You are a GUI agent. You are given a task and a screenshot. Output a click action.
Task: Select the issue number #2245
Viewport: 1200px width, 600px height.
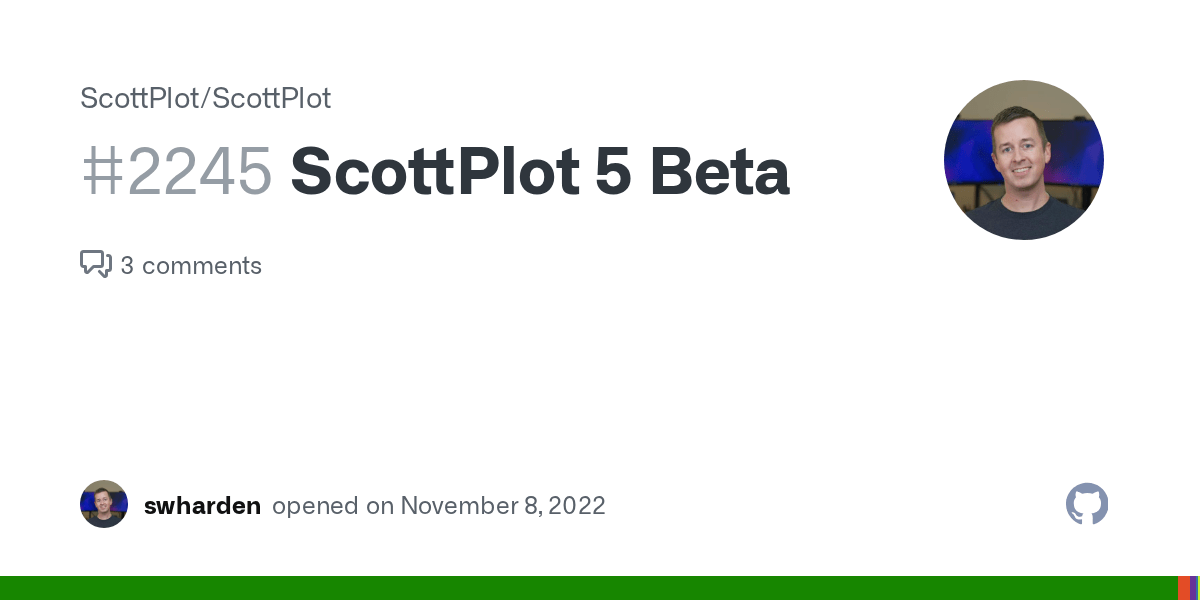(x=177, y=171)
